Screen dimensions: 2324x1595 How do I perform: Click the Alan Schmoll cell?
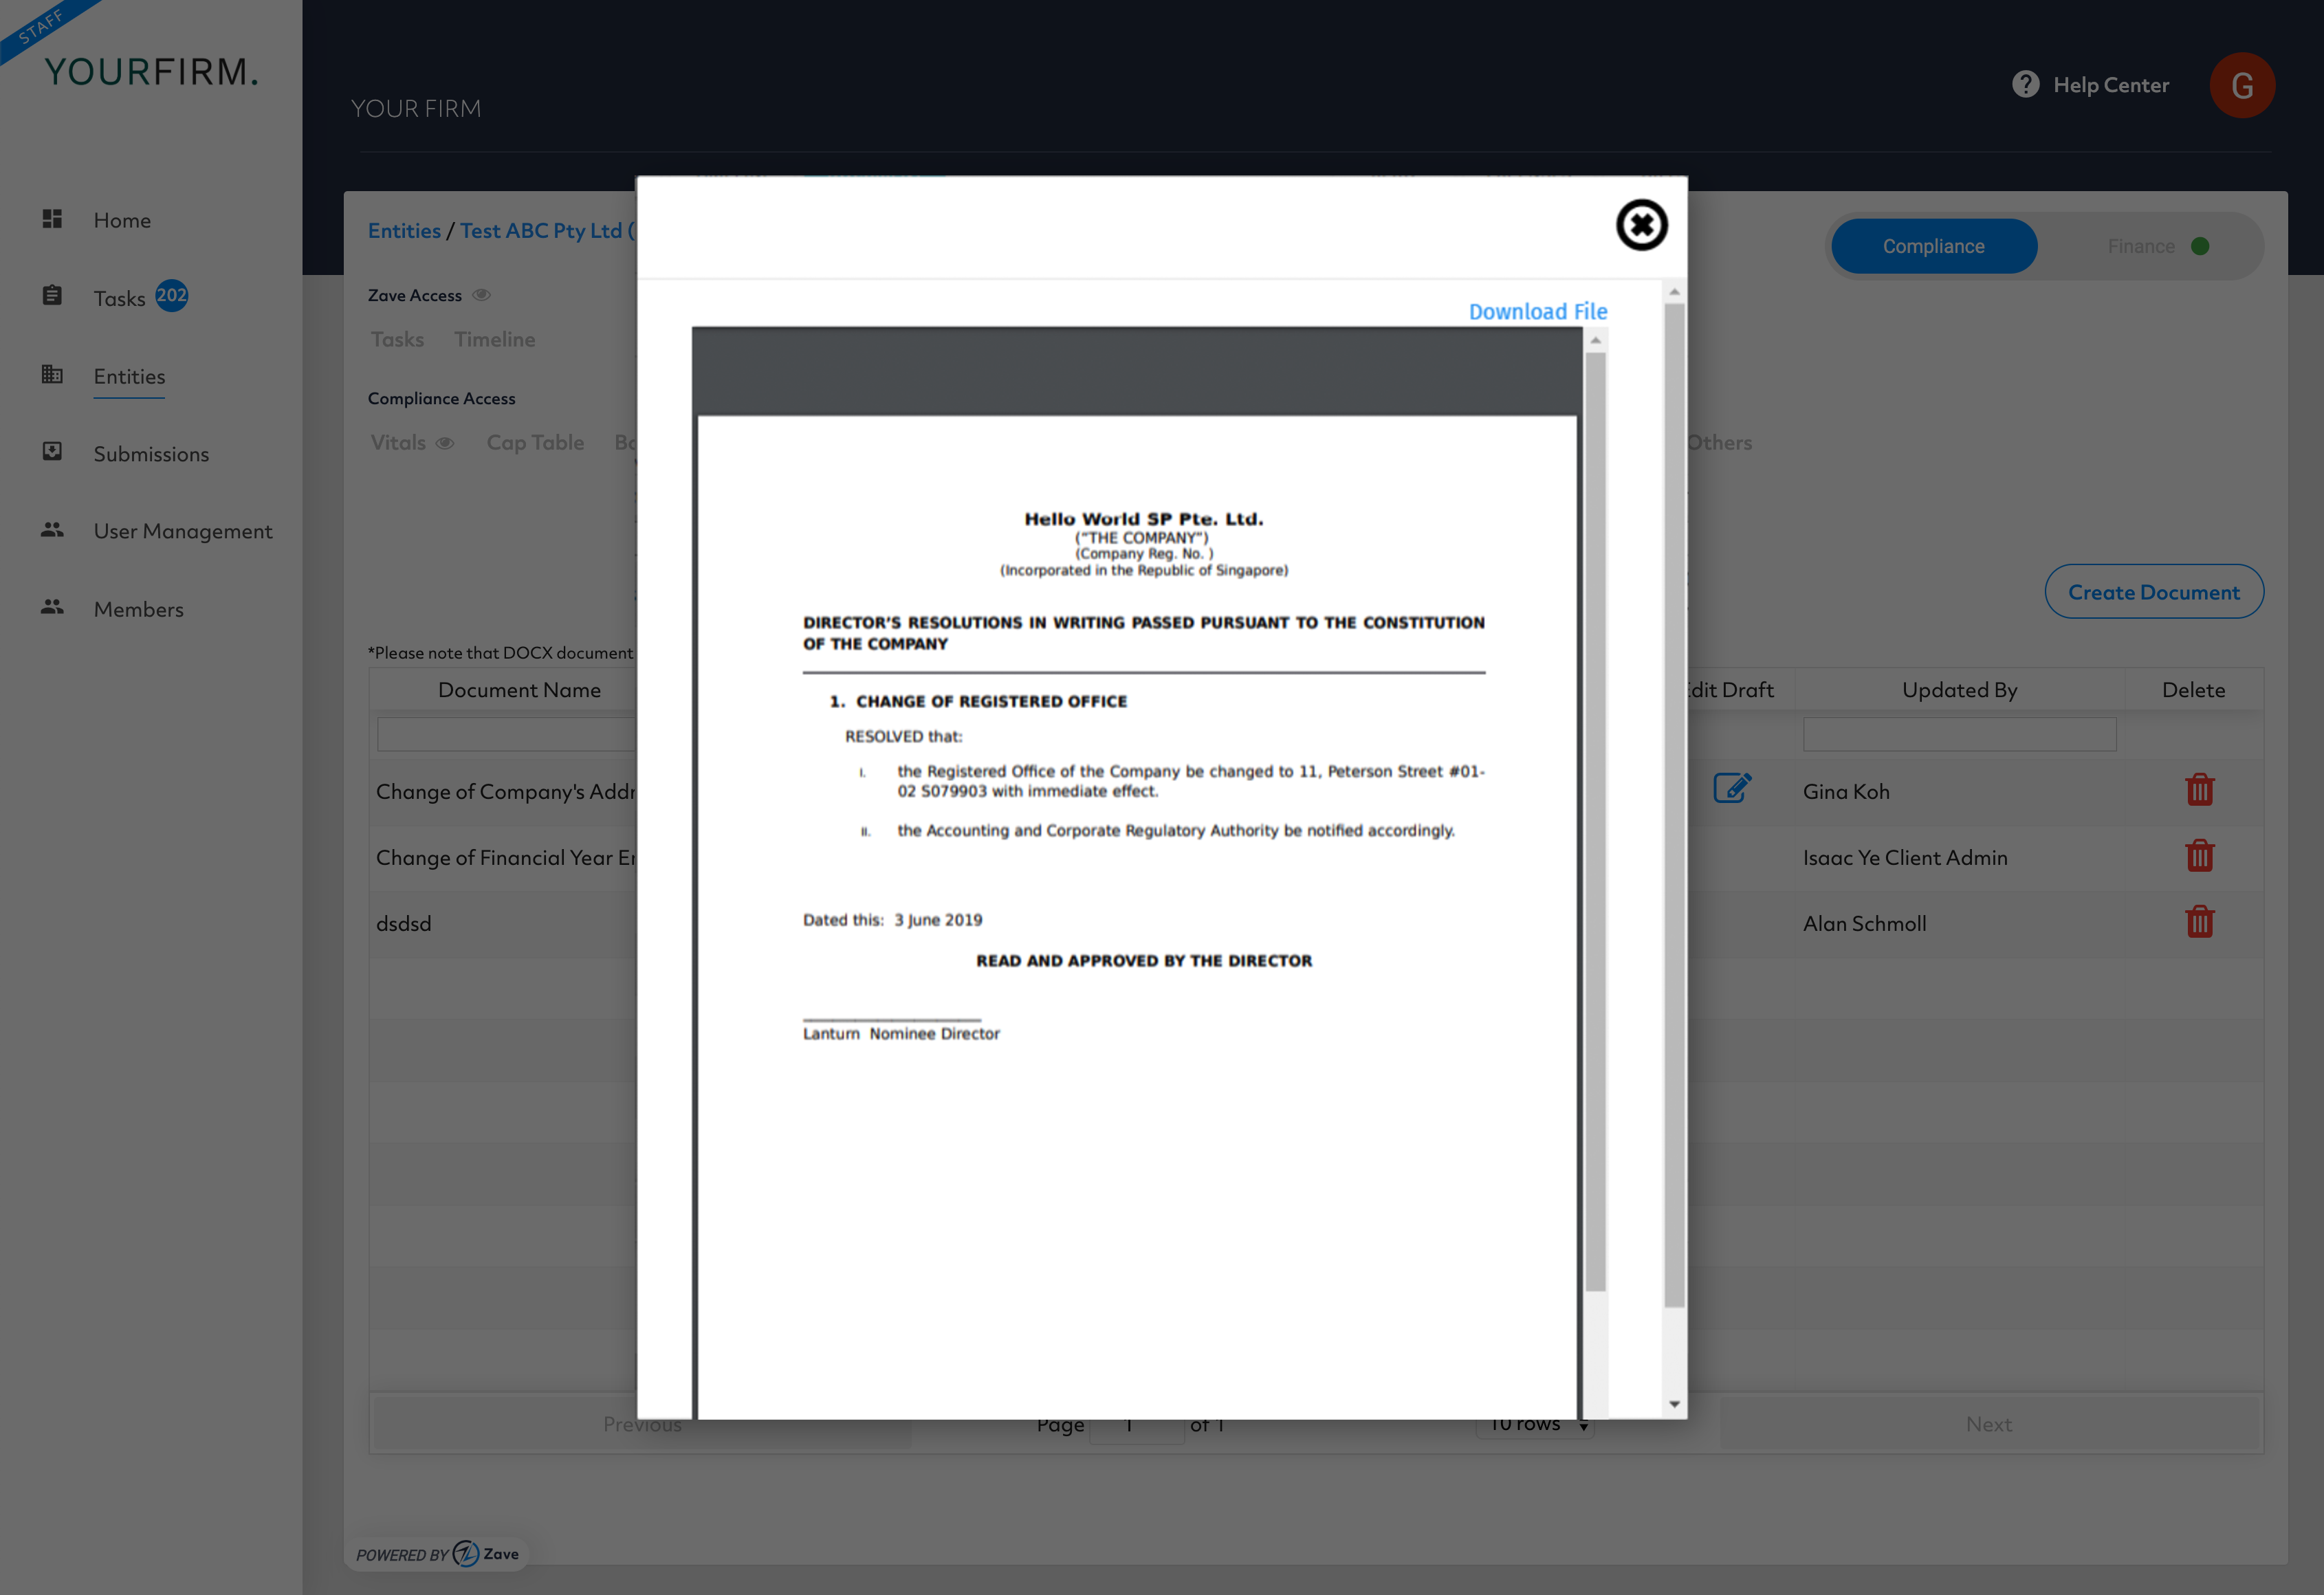pyautogui.click(x=1864, y=924)
